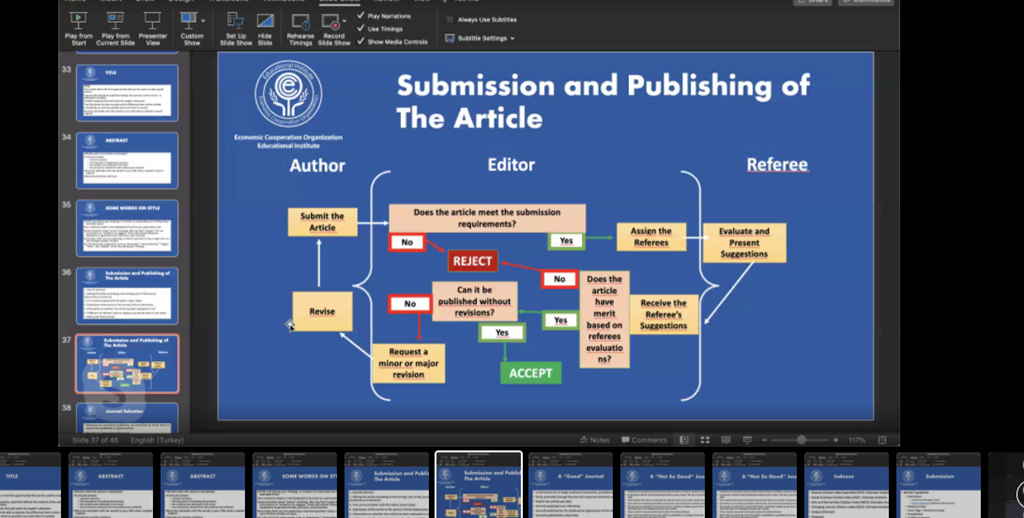Select slide 38 Journal Selection thumbnail
This screenshot has width=1024, height=518.
point(127,417)
